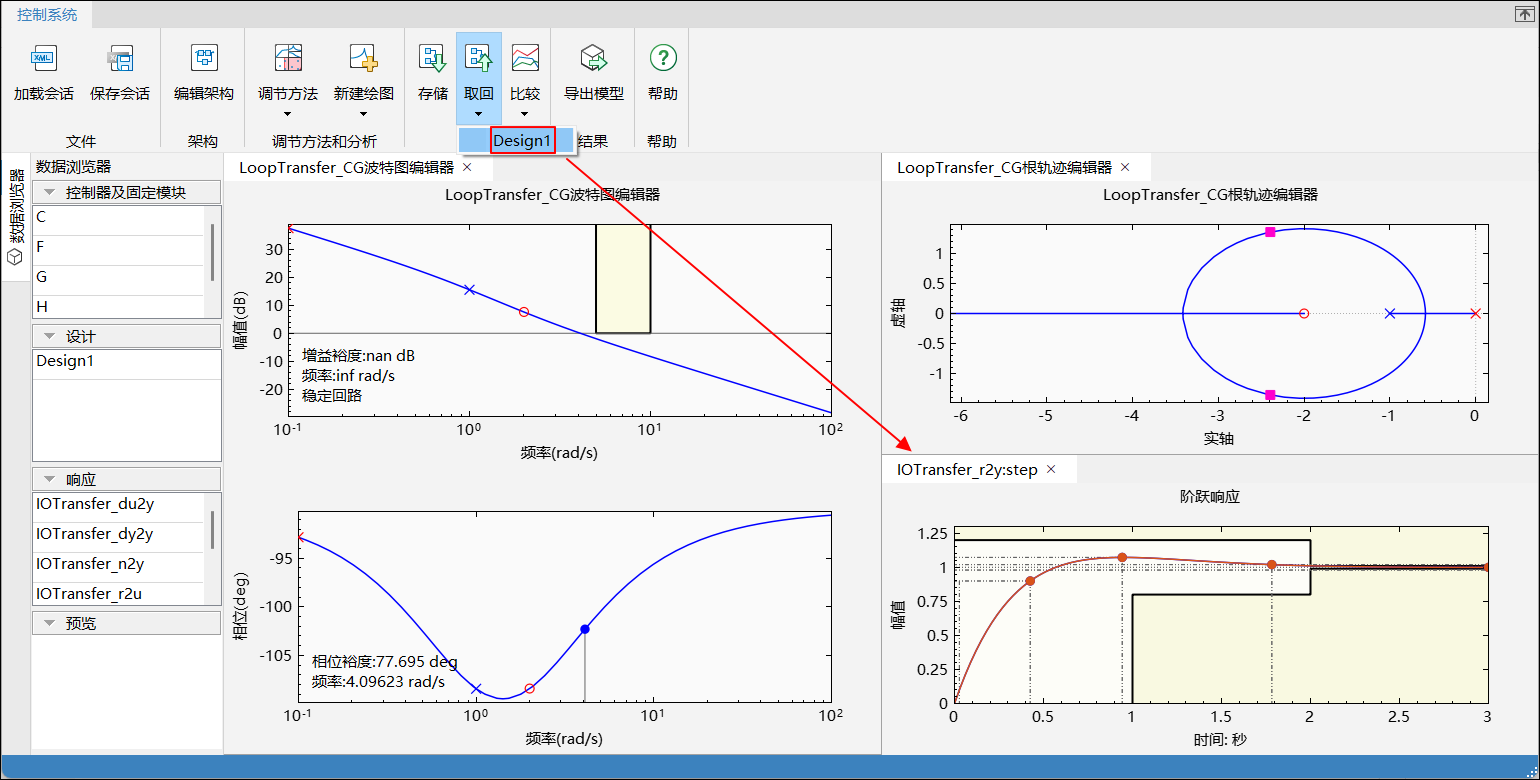Select Design1 from the Retrieve dropdown menu
This screenshot has height=780, width=1540.
(x=522, y=141)
